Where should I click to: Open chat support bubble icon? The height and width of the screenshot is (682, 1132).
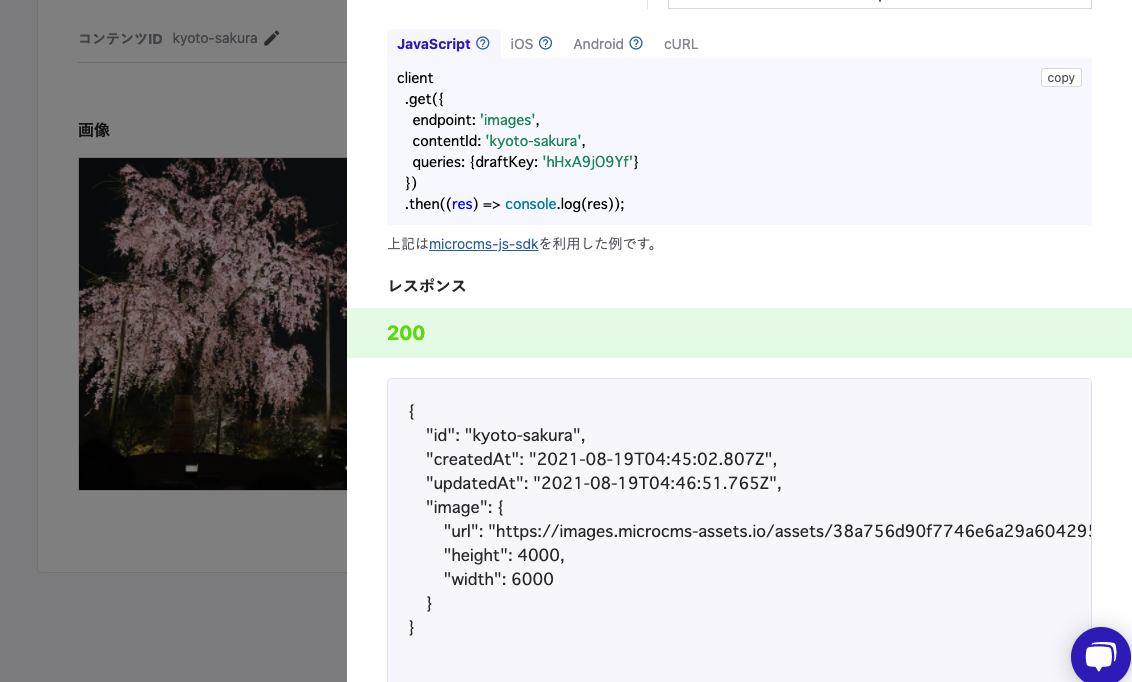pos(1100,655)
